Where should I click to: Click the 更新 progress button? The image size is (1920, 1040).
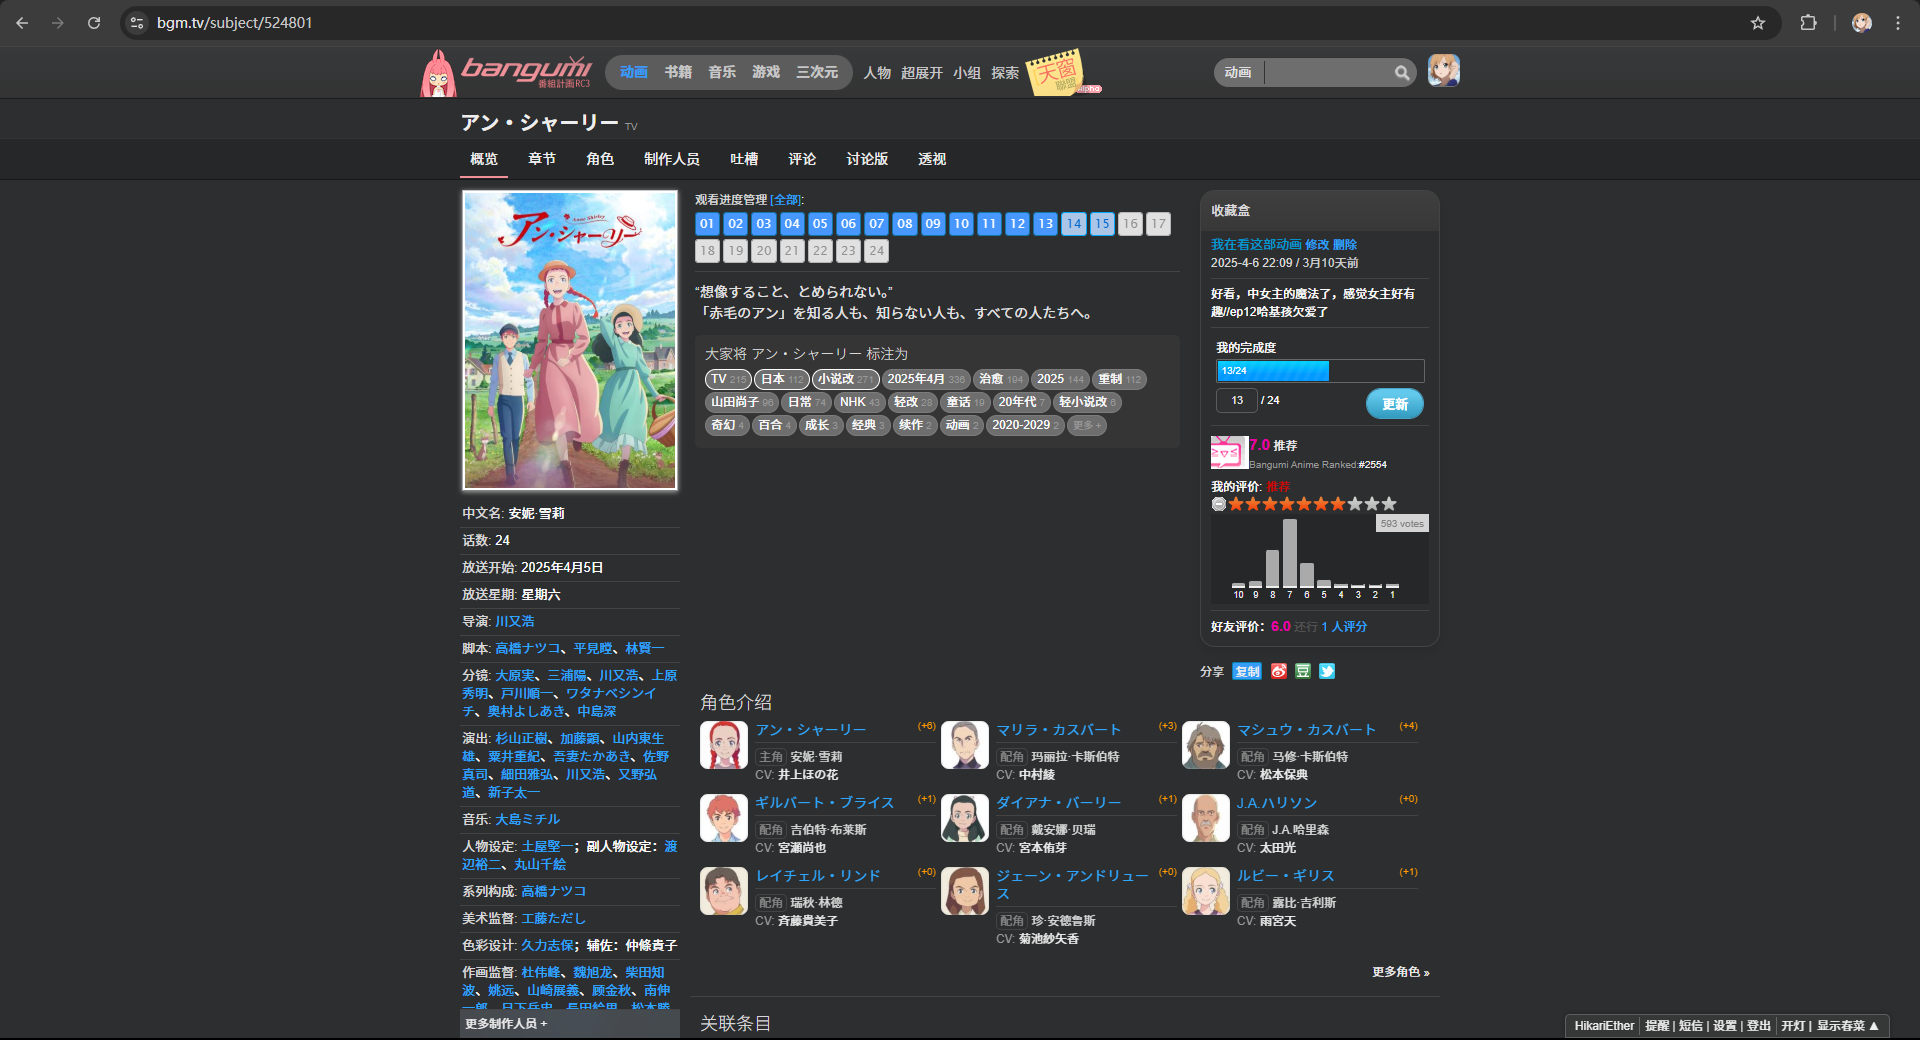[1395, 404]
